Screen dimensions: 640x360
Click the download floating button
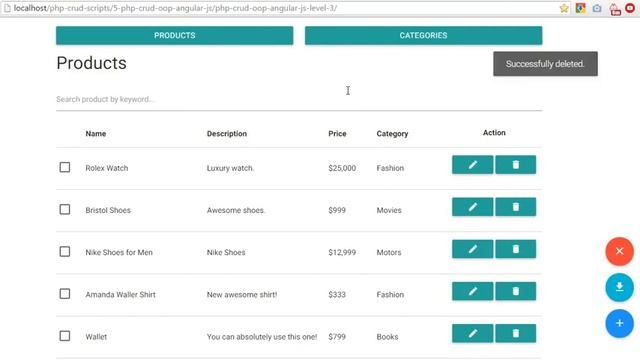(x=620, y=287)
